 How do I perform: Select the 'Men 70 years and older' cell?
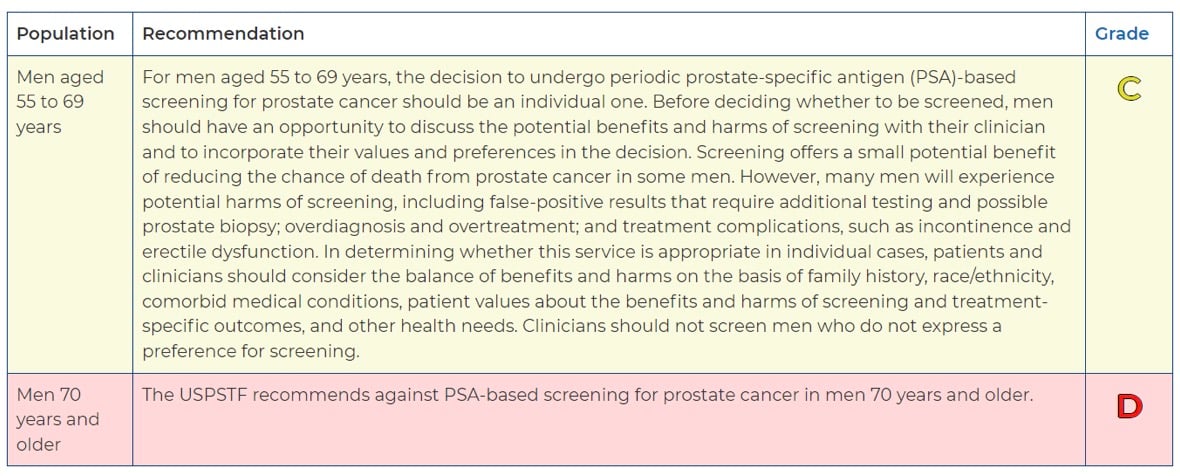click(58, 419)
